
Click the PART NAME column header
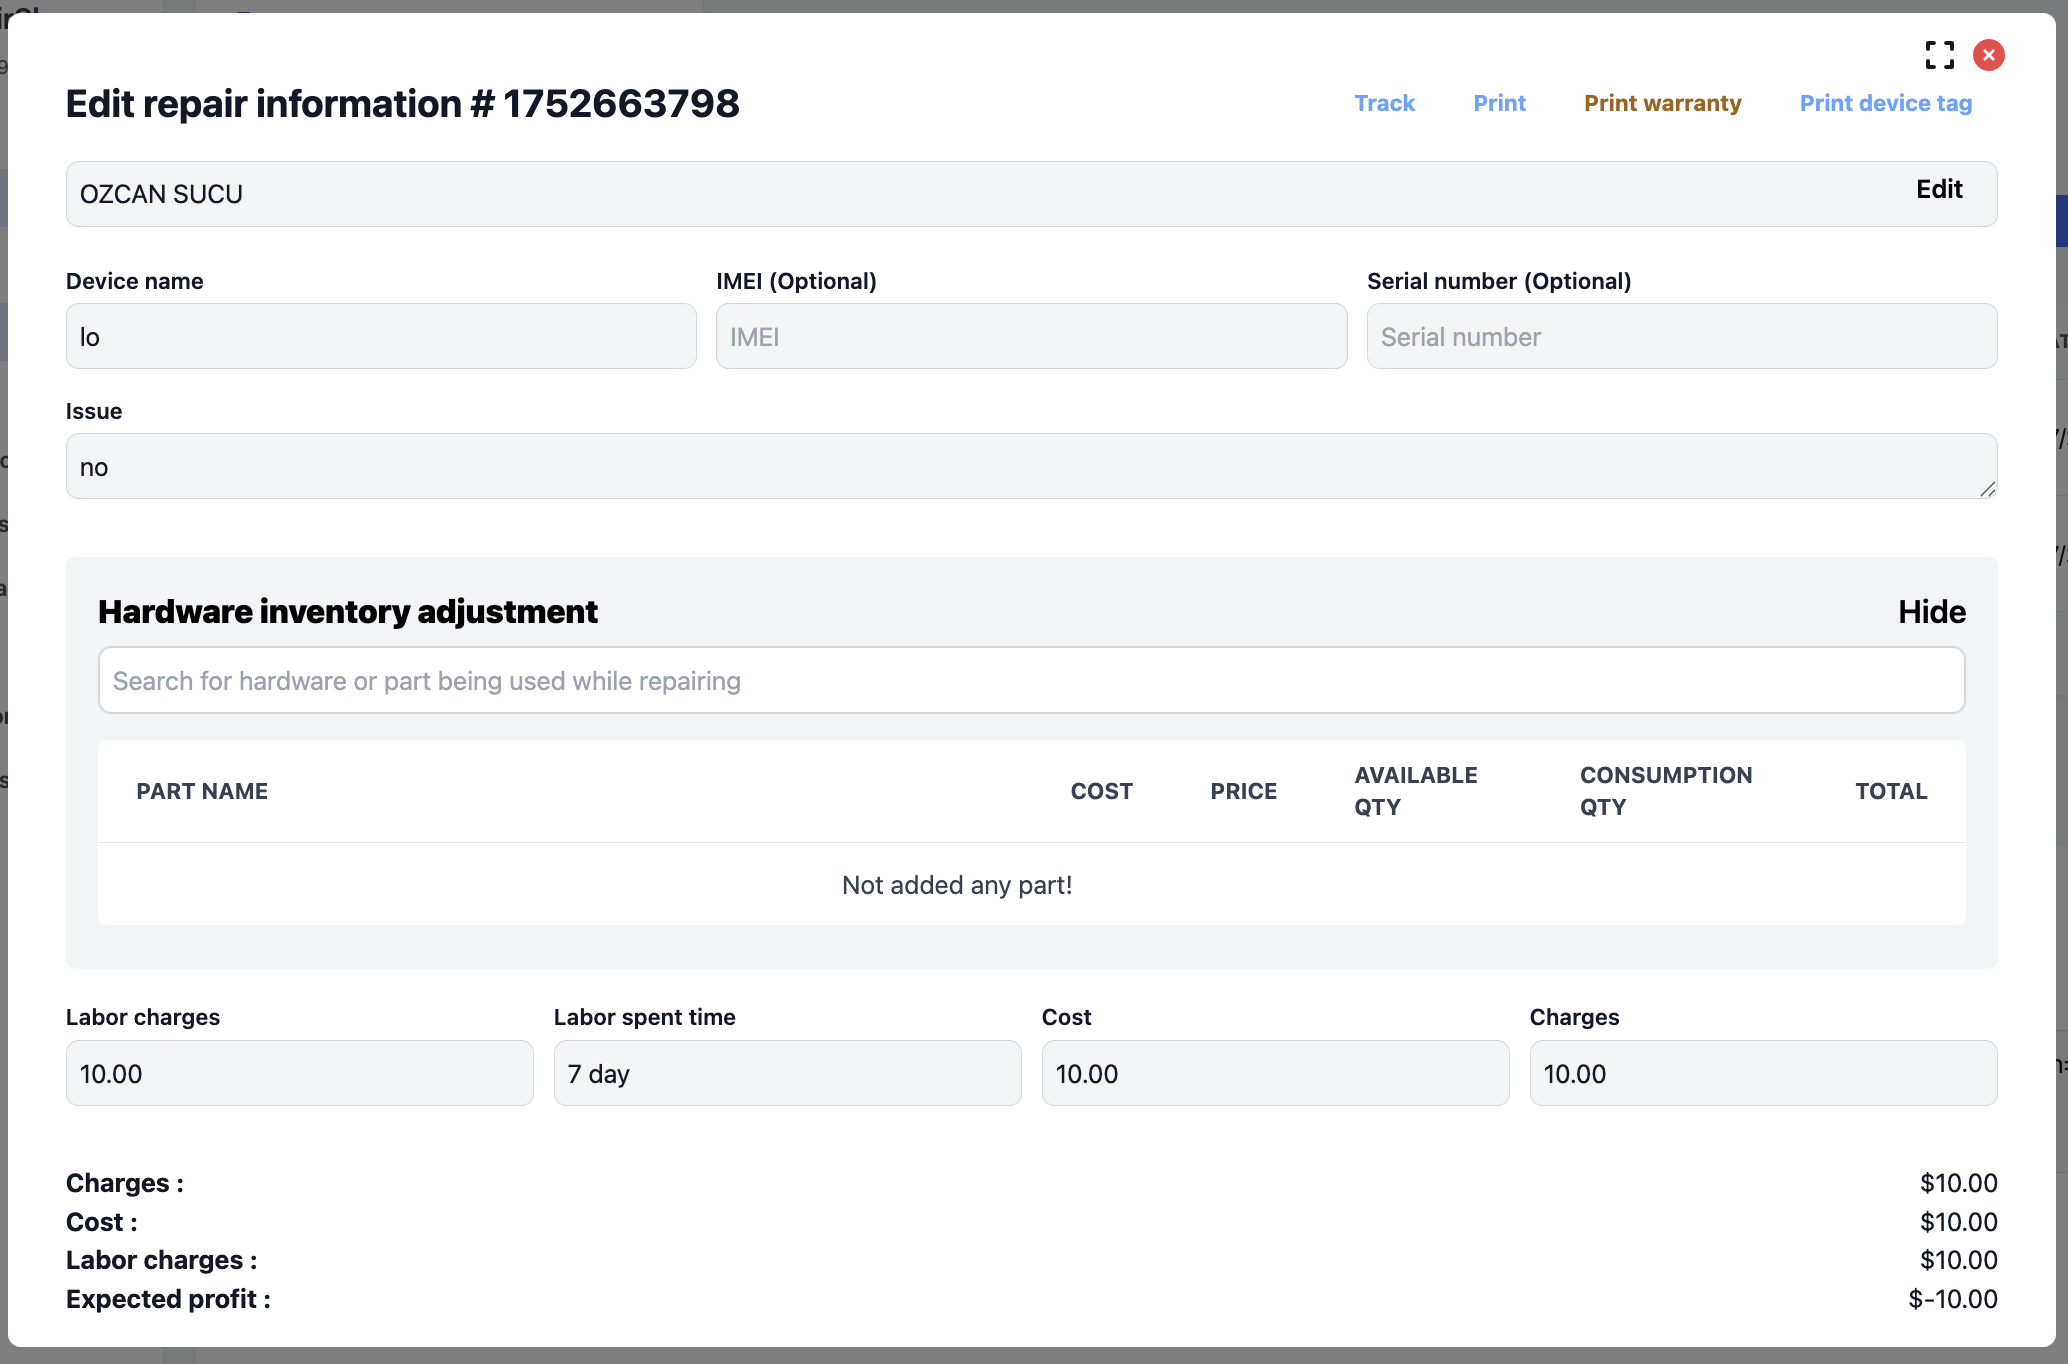(x=202, y=791)
